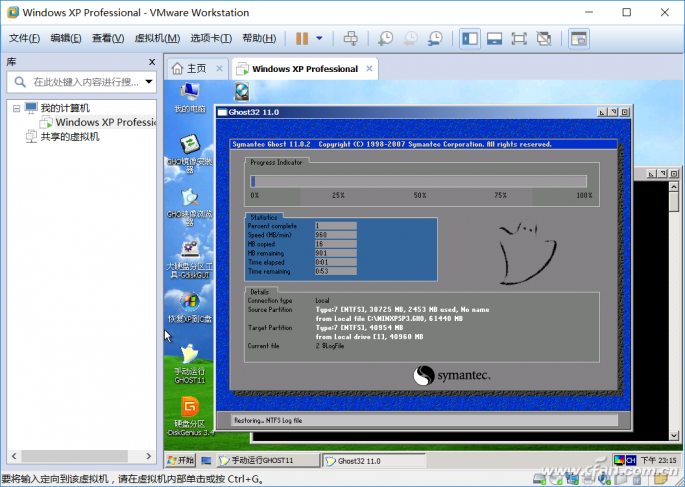Open the 虚拟机(M) menu
Viewport: 685px width, 487px height.
pyautogui.click(x=157, y=38)
